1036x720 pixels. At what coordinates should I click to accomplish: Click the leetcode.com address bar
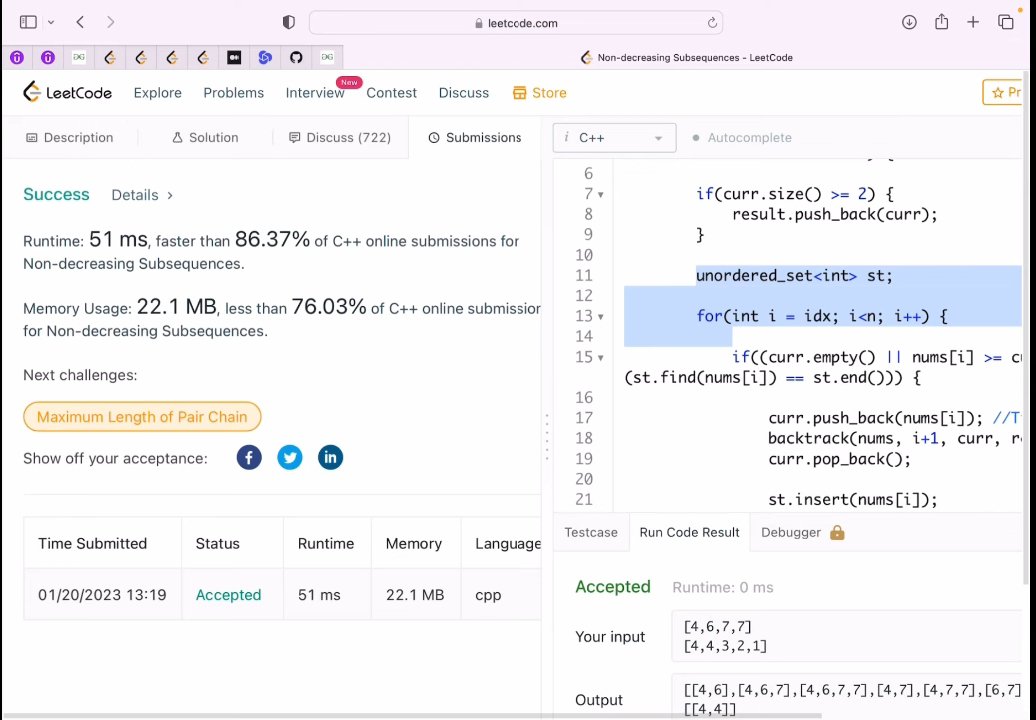coord(515,23)
